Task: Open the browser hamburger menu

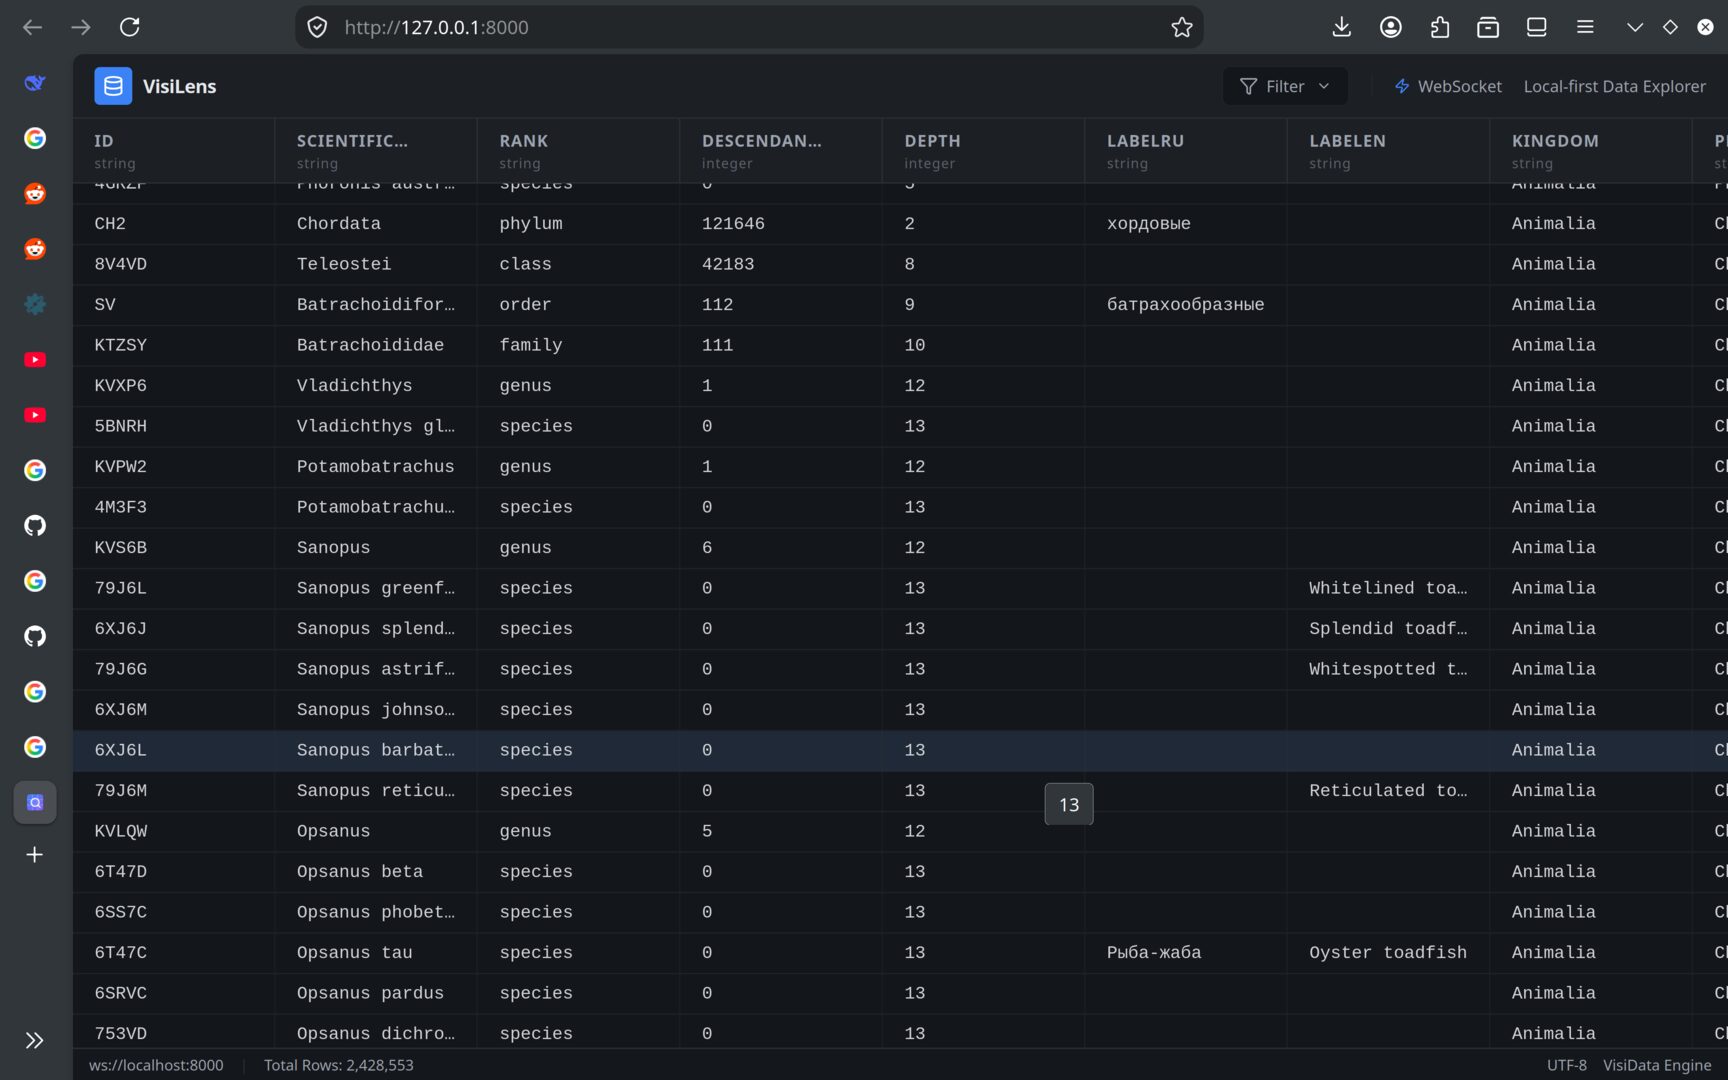Action: (1585, 27)
